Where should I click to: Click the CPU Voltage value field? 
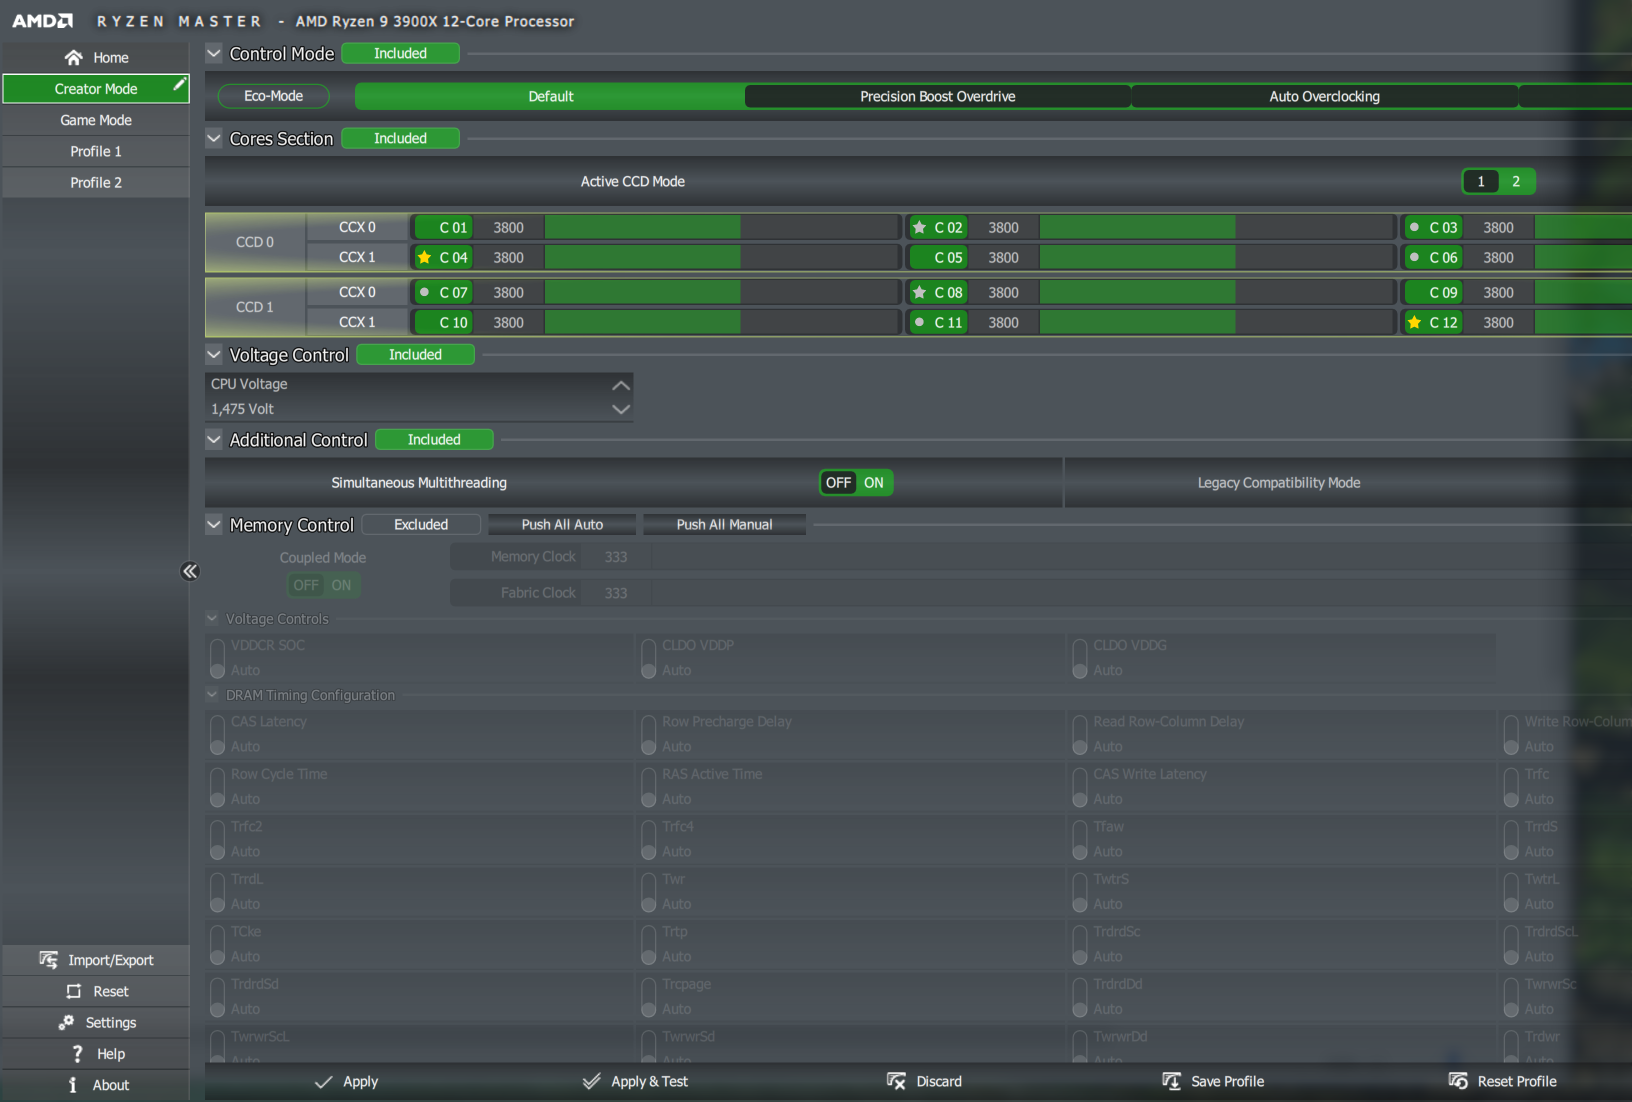coord(407,409)
